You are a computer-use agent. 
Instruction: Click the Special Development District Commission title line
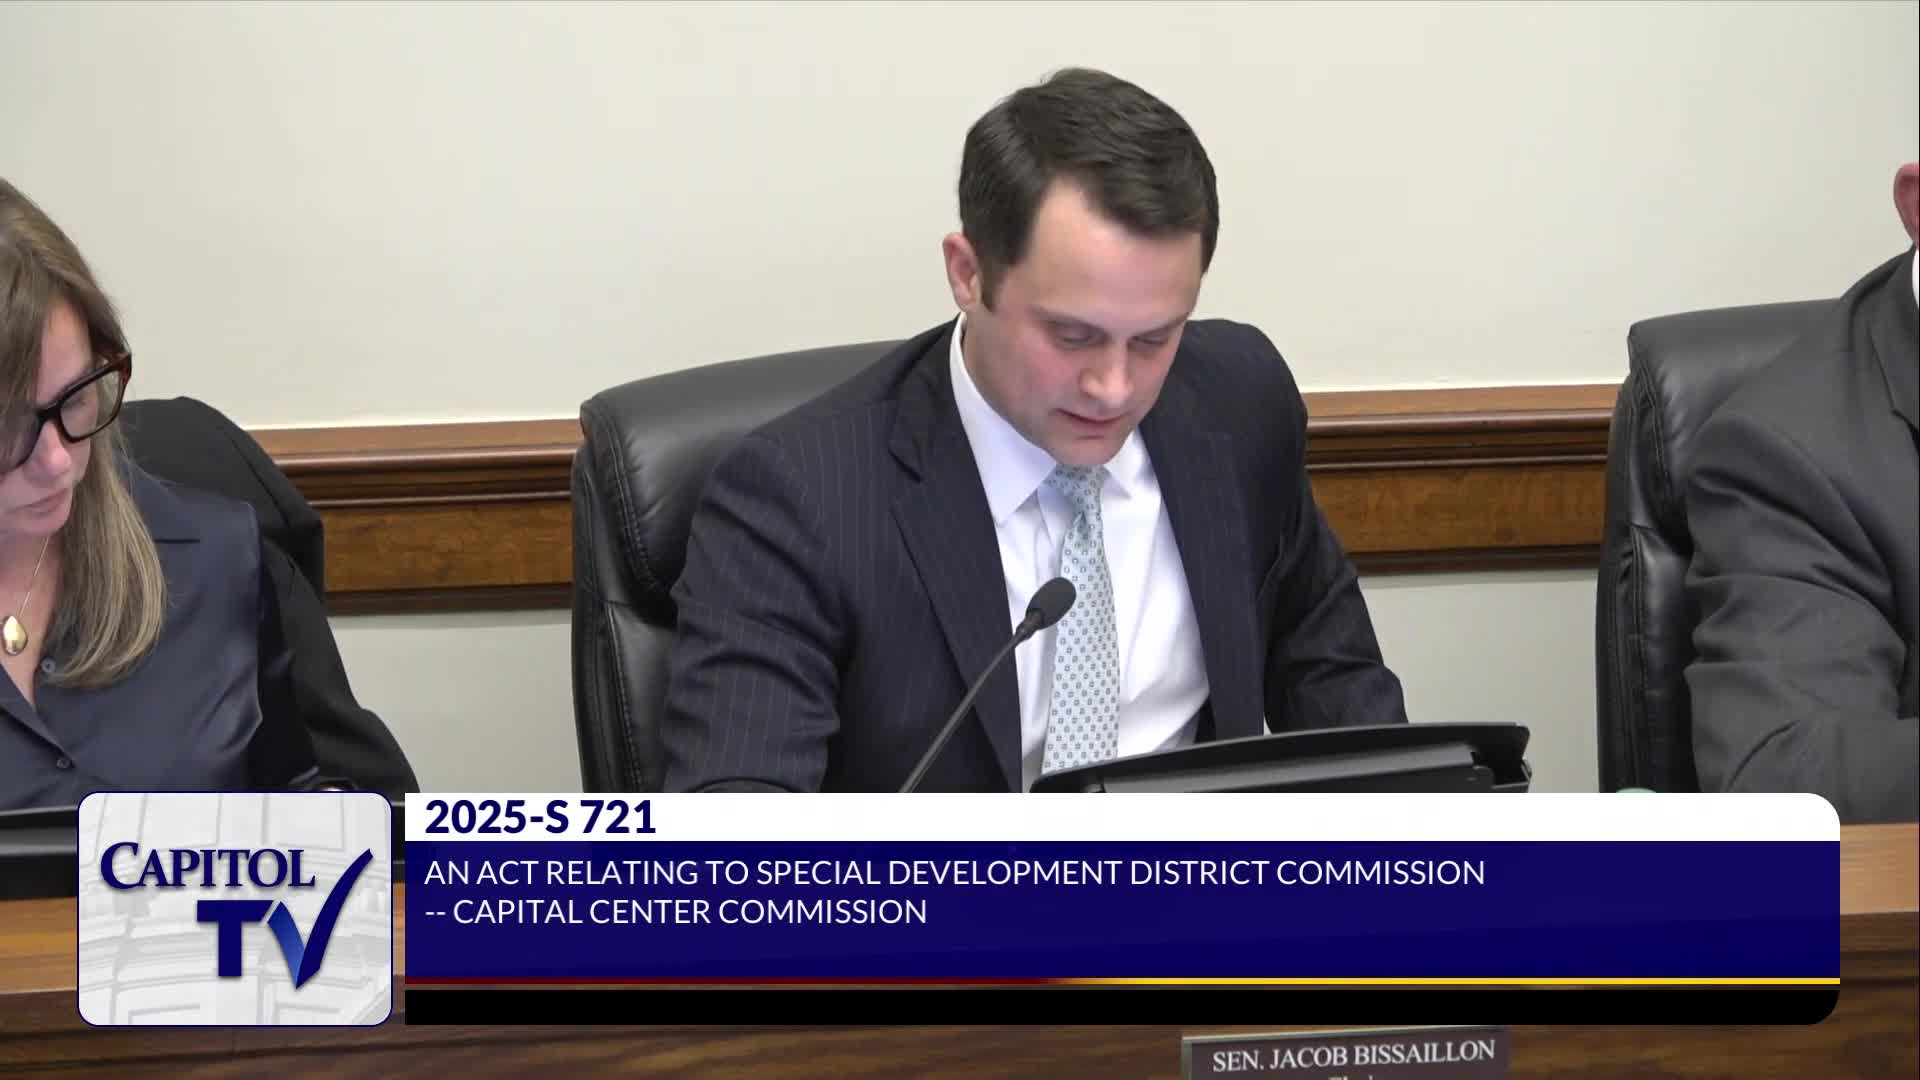point(954,873)
